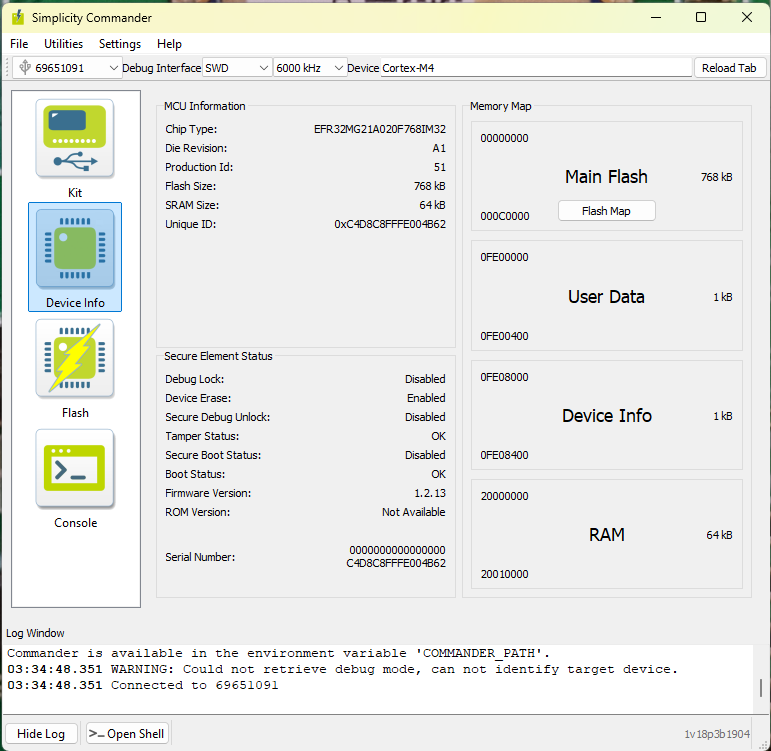Click the COMMANDER_PATH log line
The image size is (771, 751).
pos(278,653)
